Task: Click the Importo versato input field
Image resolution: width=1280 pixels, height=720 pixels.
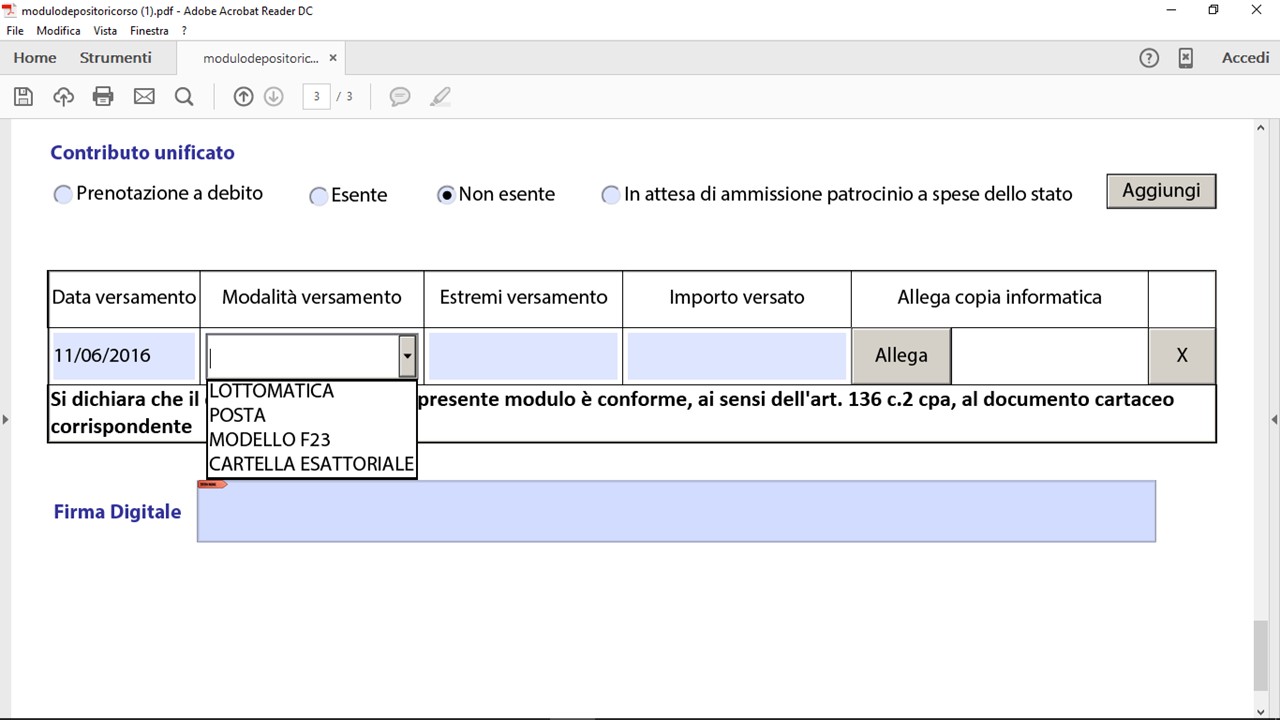Action: pyautogui.click(x=737, y=355)
